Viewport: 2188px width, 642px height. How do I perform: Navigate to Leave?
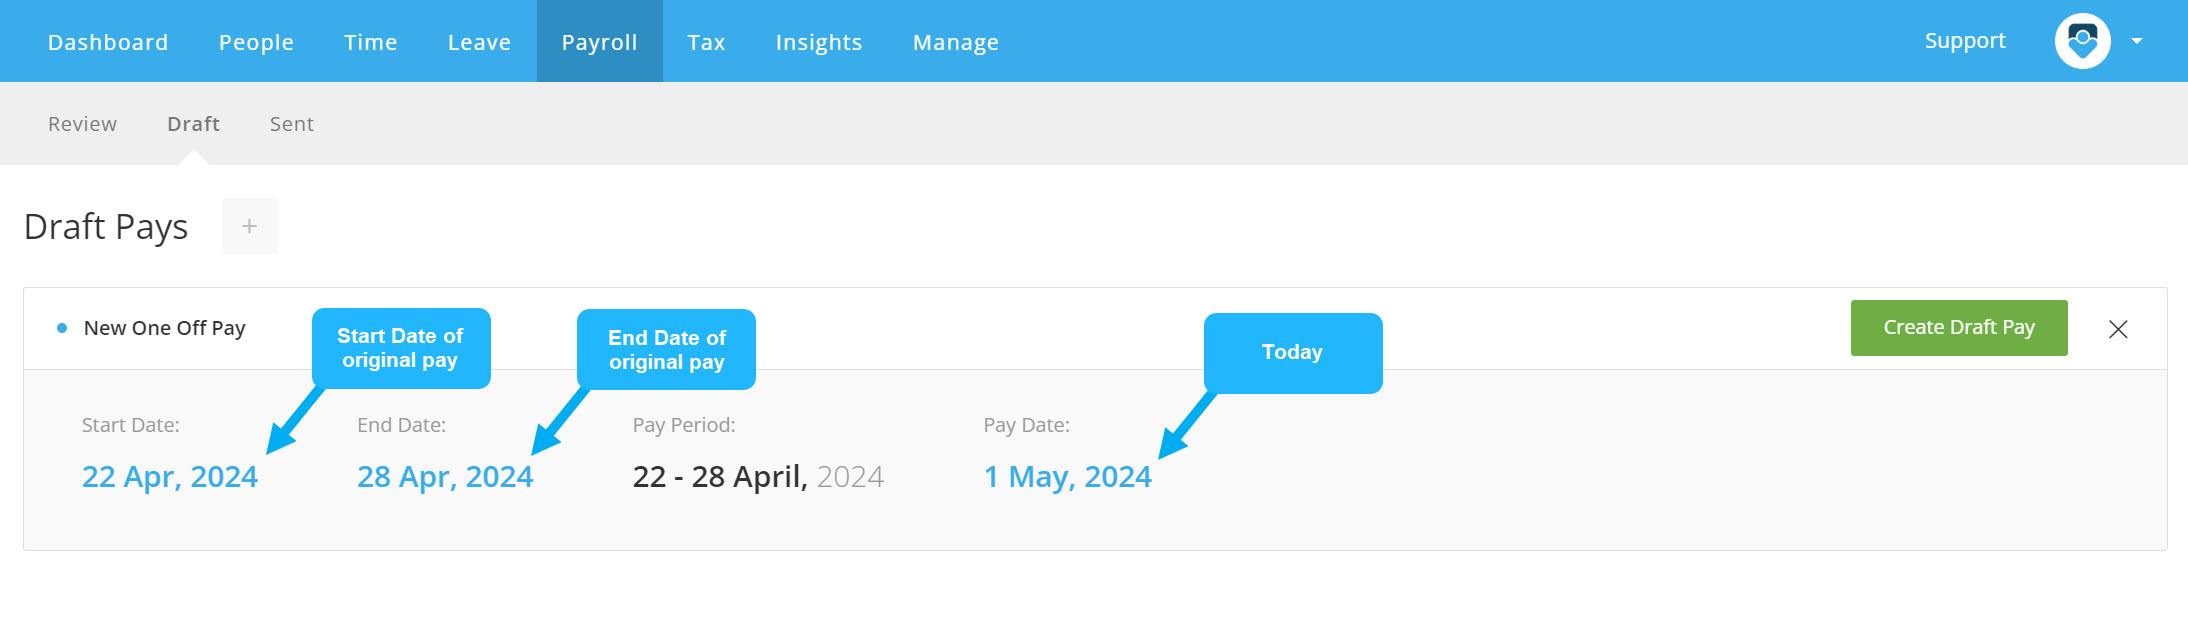(x=480, y=42)
